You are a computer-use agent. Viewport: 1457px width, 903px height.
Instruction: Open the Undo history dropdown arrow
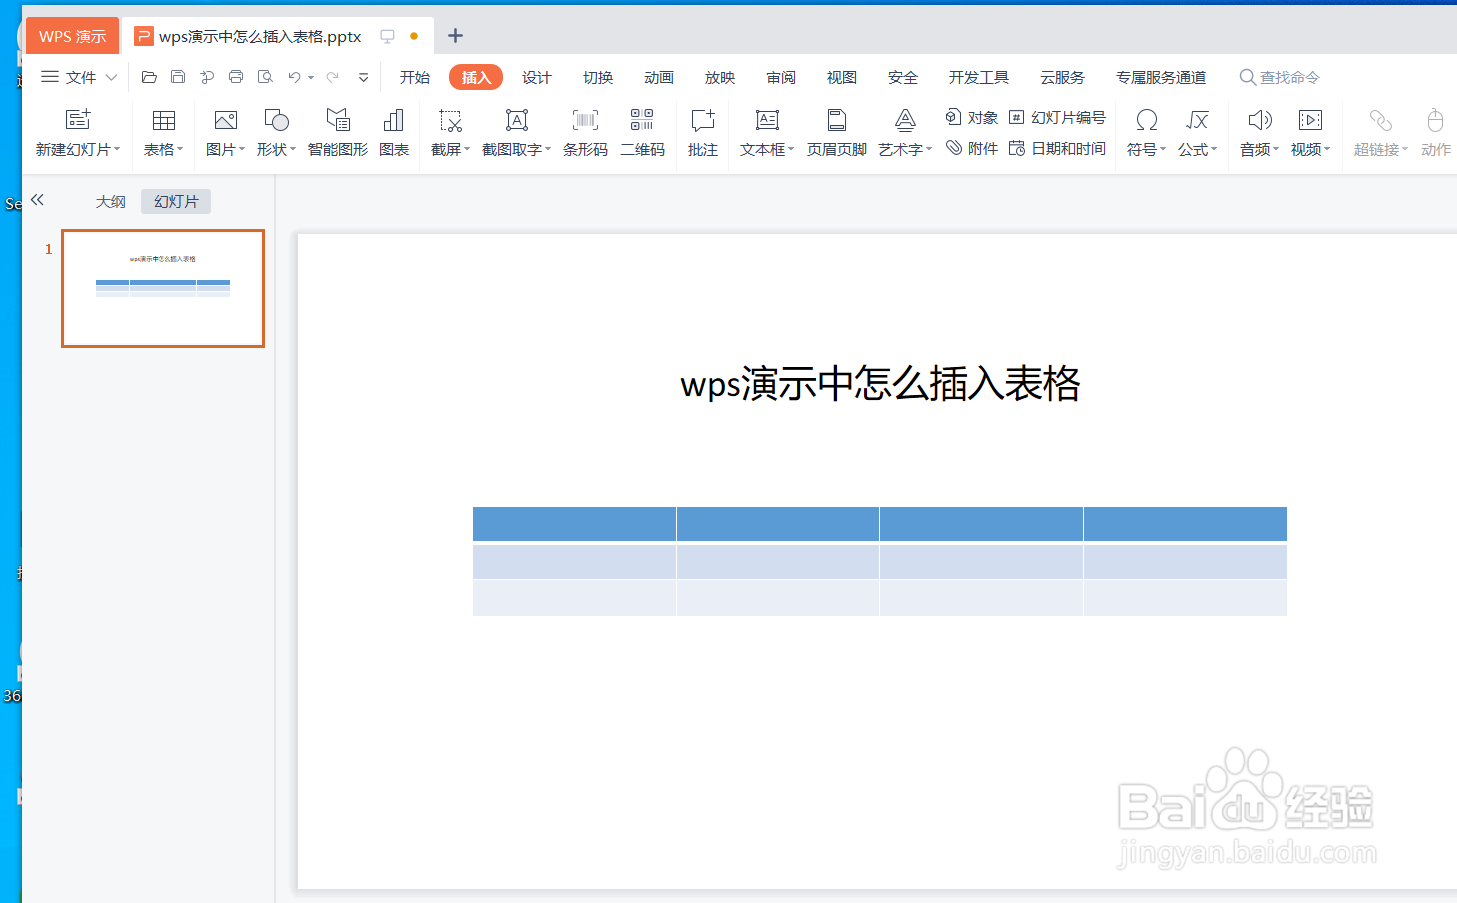[x=311, y=77]
